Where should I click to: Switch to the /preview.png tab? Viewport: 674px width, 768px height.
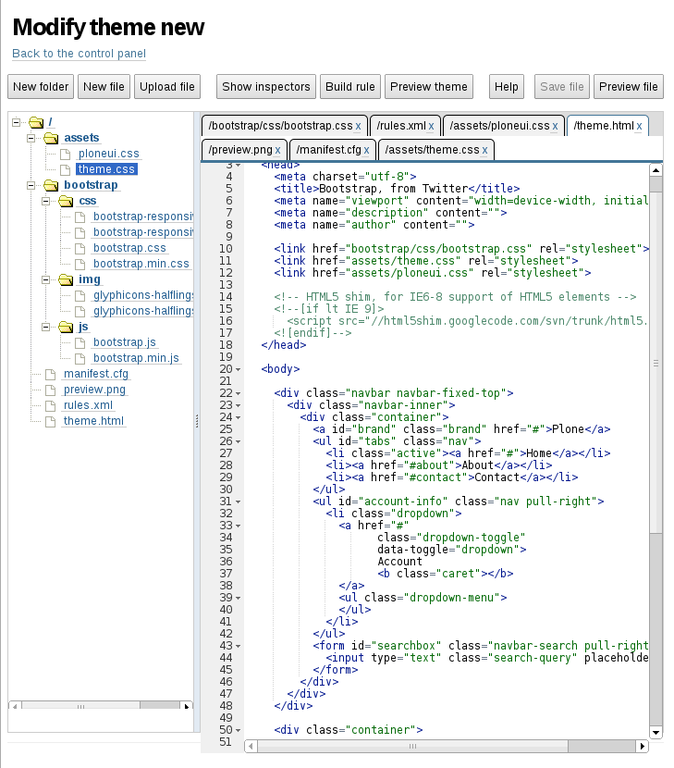(x=240, y=150)
